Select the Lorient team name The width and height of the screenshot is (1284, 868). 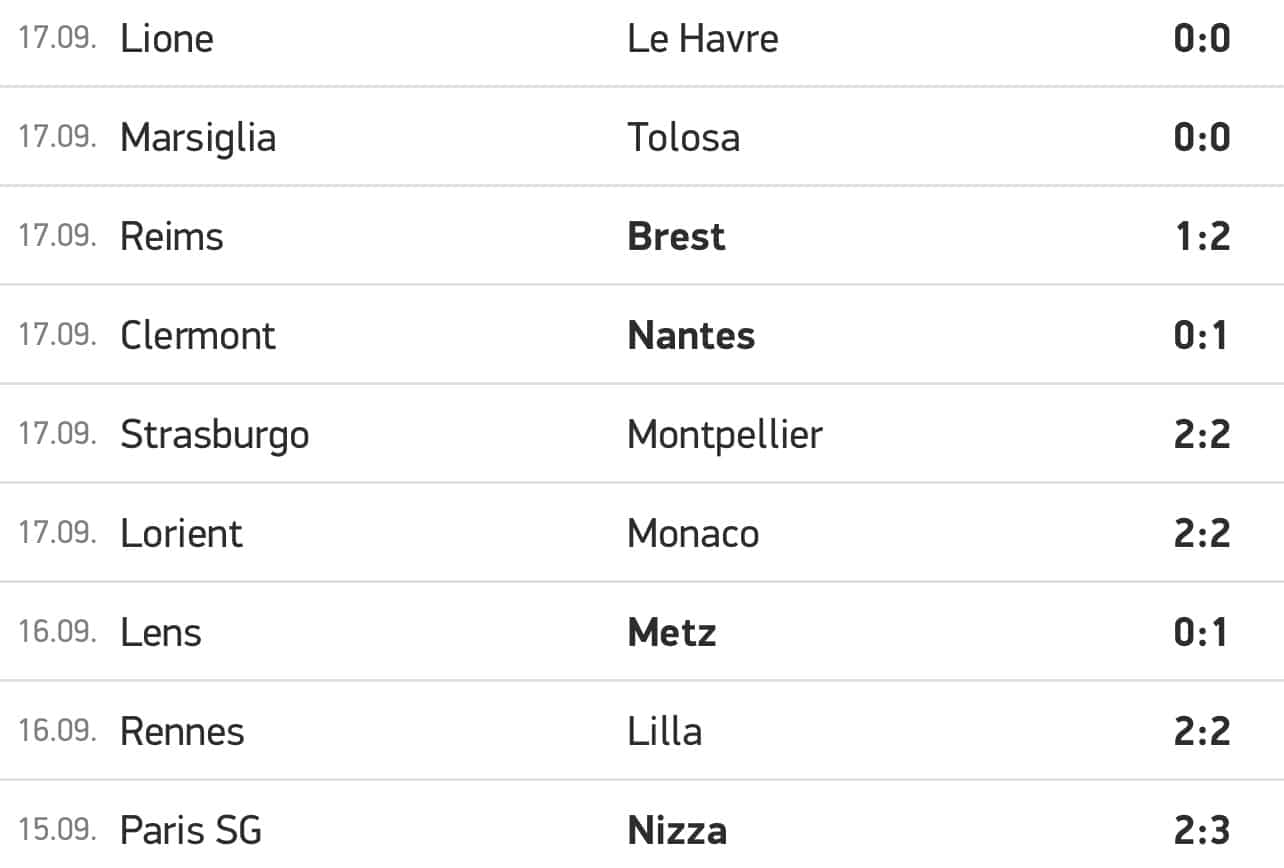(x=182, y=533)
